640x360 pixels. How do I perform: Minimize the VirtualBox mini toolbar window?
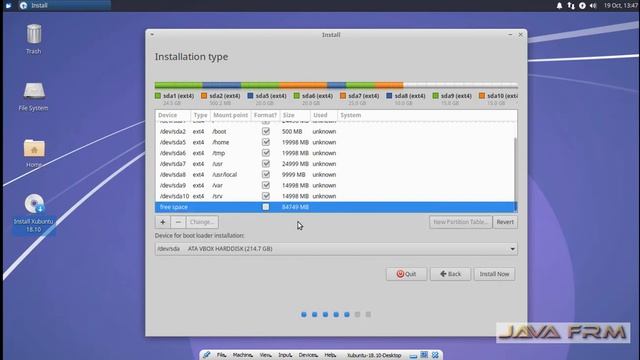click(x=413, y=356)
